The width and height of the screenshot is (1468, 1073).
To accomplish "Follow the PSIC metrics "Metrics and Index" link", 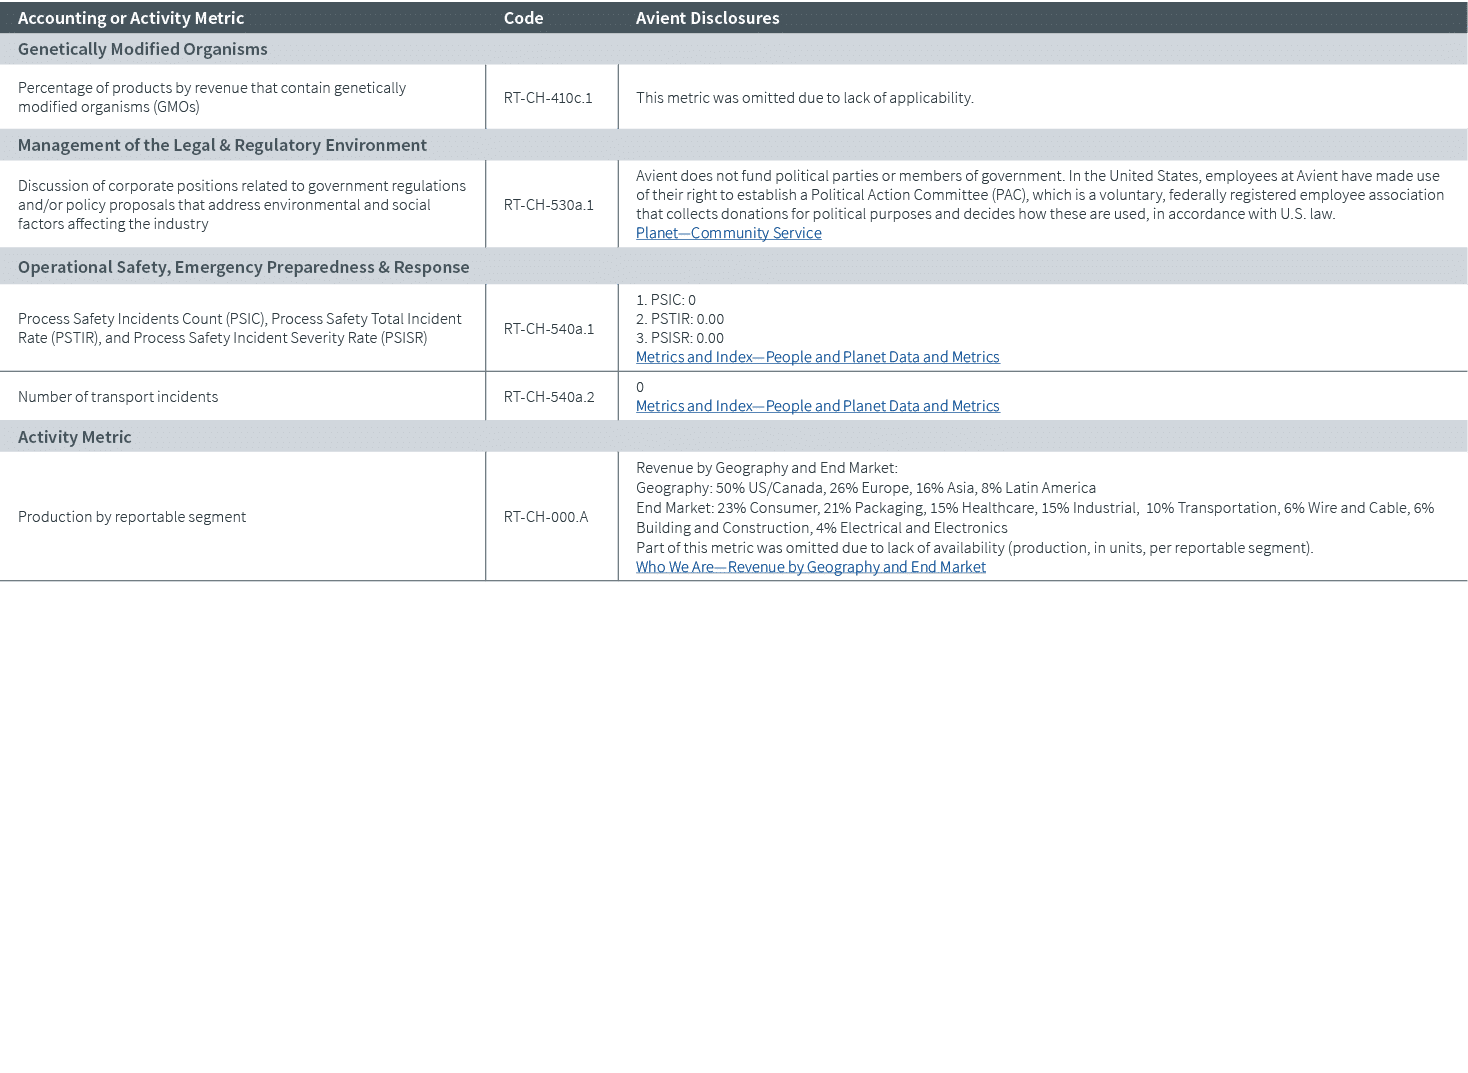I will coord(816,356).
